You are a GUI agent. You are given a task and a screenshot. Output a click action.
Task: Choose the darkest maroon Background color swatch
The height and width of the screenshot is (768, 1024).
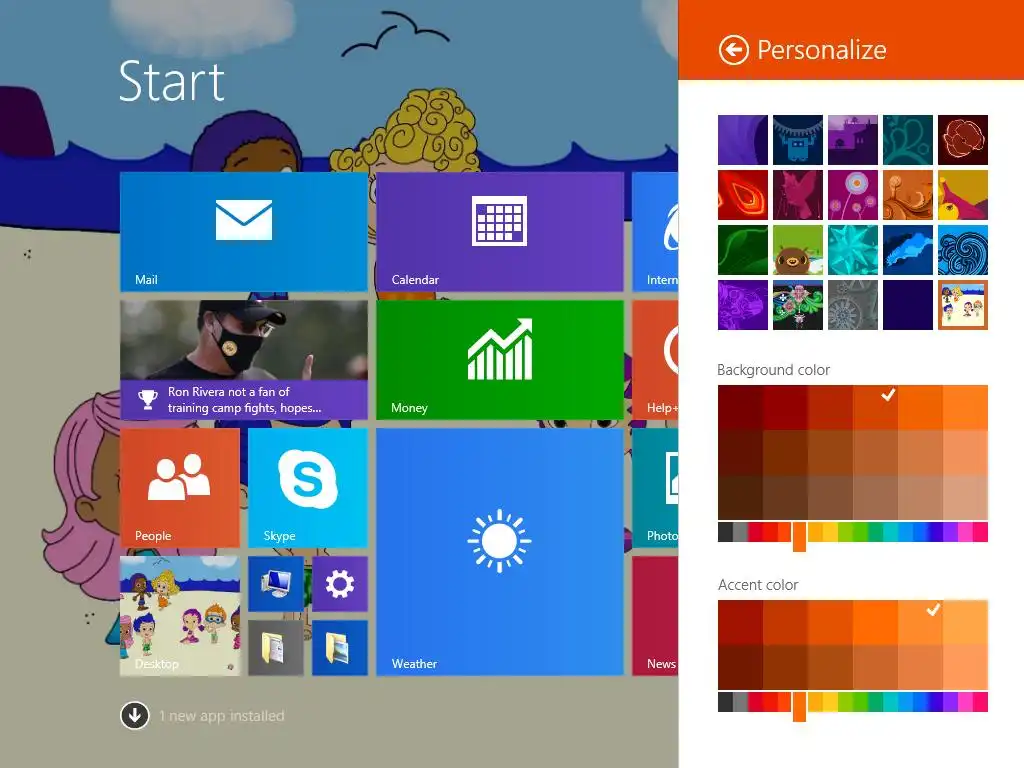[x=740, y=408]
